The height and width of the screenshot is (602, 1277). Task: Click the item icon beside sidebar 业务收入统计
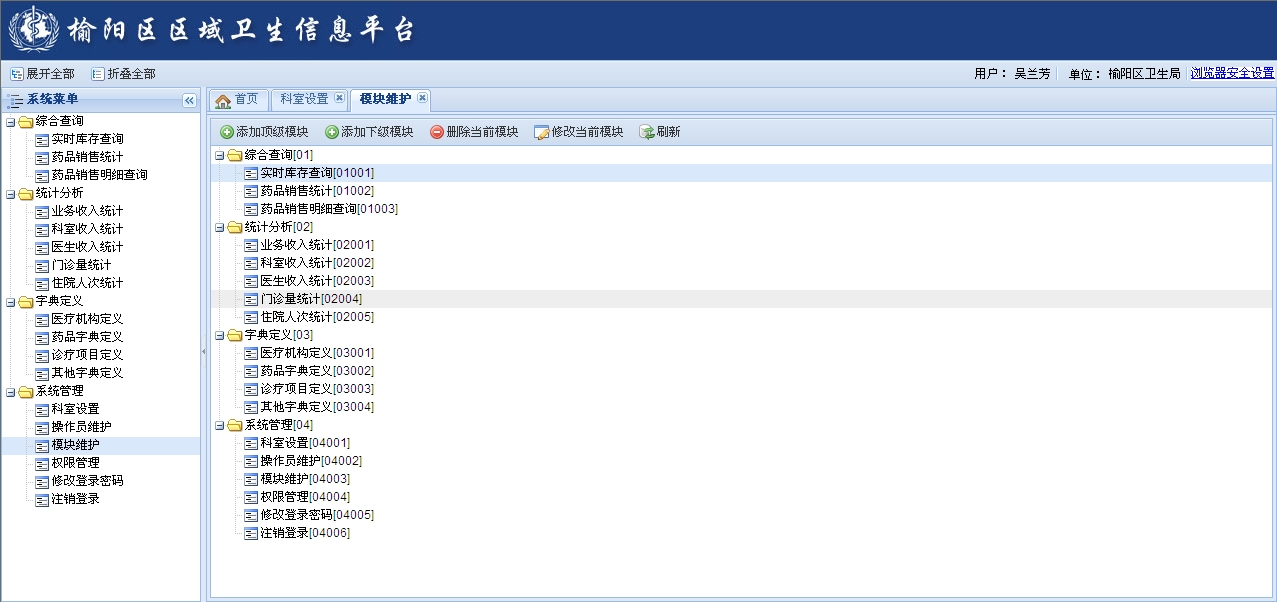(41, 211)
